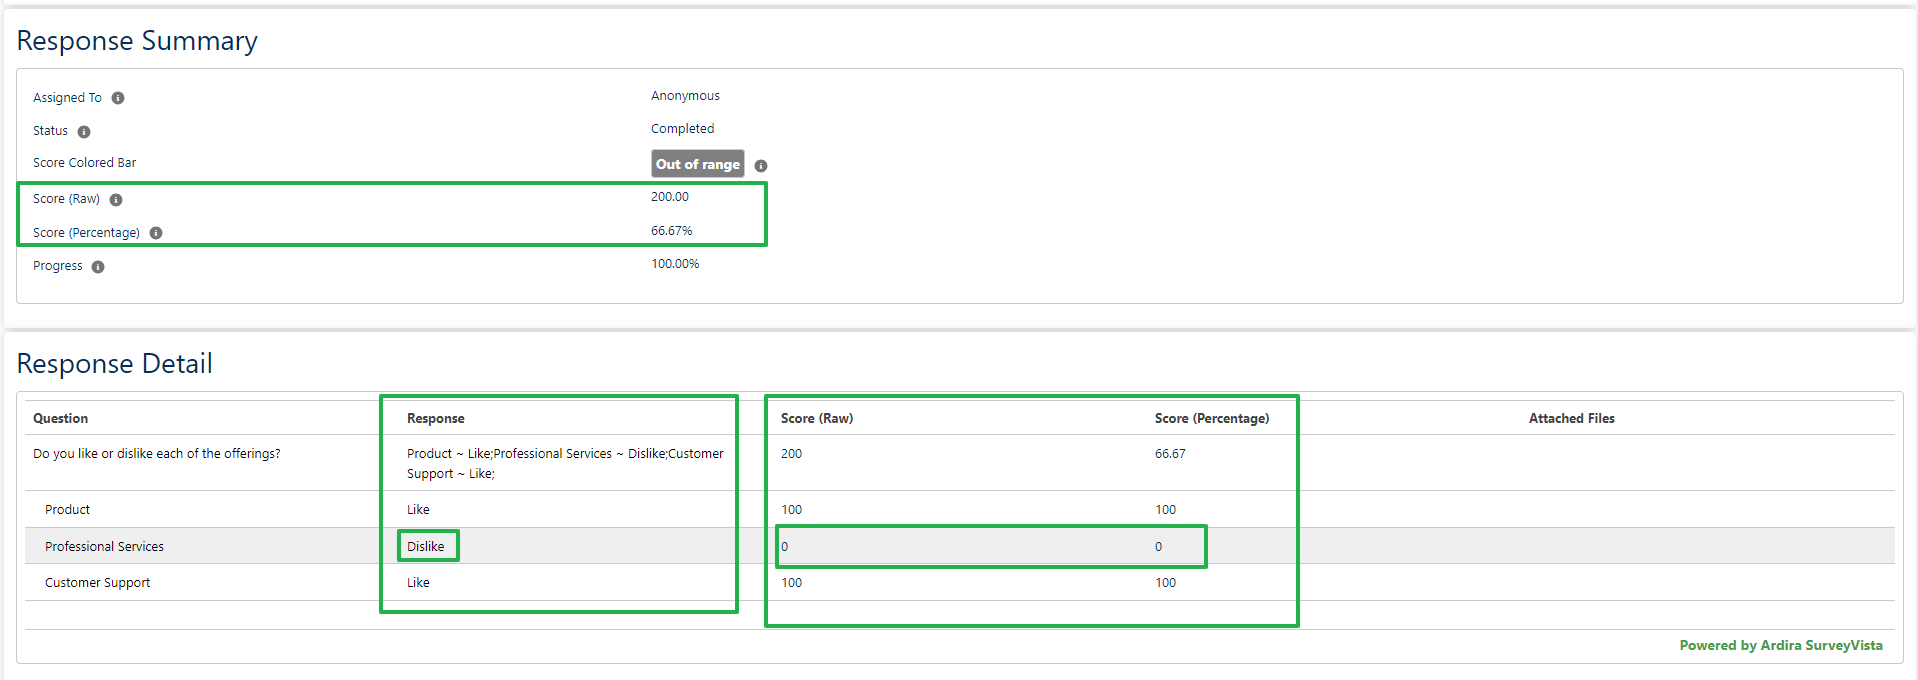
Task: Click the Dislike response for Professional Services
Action: click(x=425, y=546)
